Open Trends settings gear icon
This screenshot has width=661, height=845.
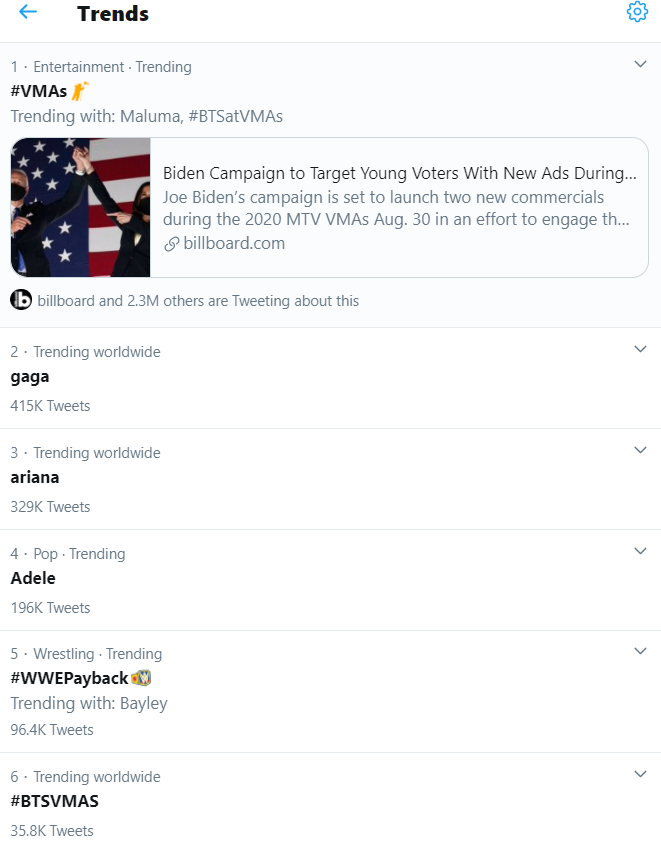pyautogui.click(x=637, y=11)
